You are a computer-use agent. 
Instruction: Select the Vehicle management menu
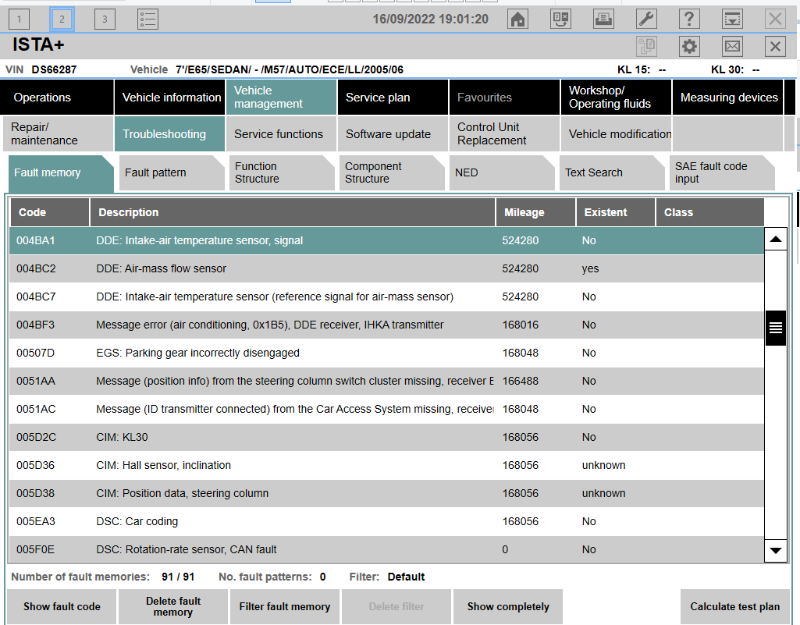coord(281,97)
